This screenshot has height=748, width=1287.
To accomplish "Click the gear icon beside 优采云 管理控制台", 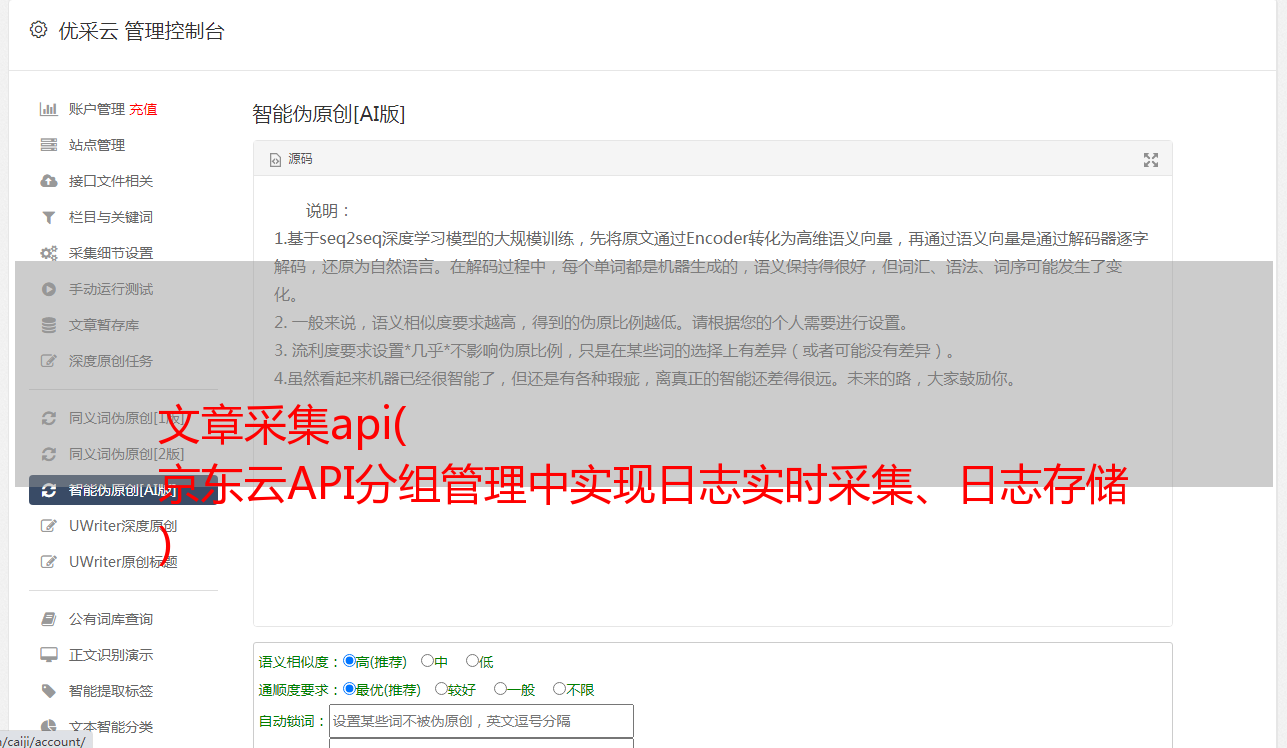I will click(x=38, y=30).
